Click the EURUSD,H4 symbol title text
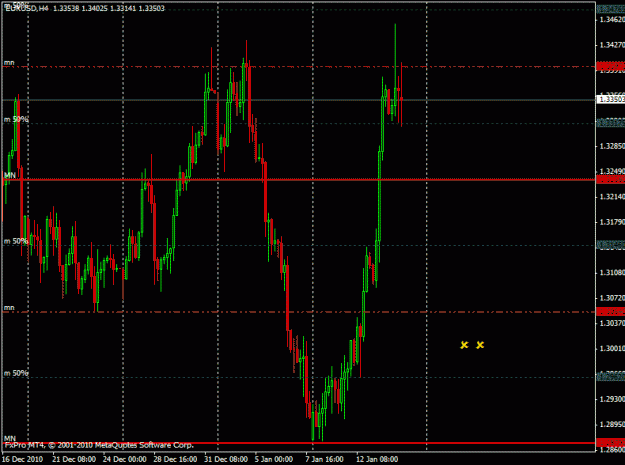This screenshot has width=625, height=465. (x=27, y=8)
